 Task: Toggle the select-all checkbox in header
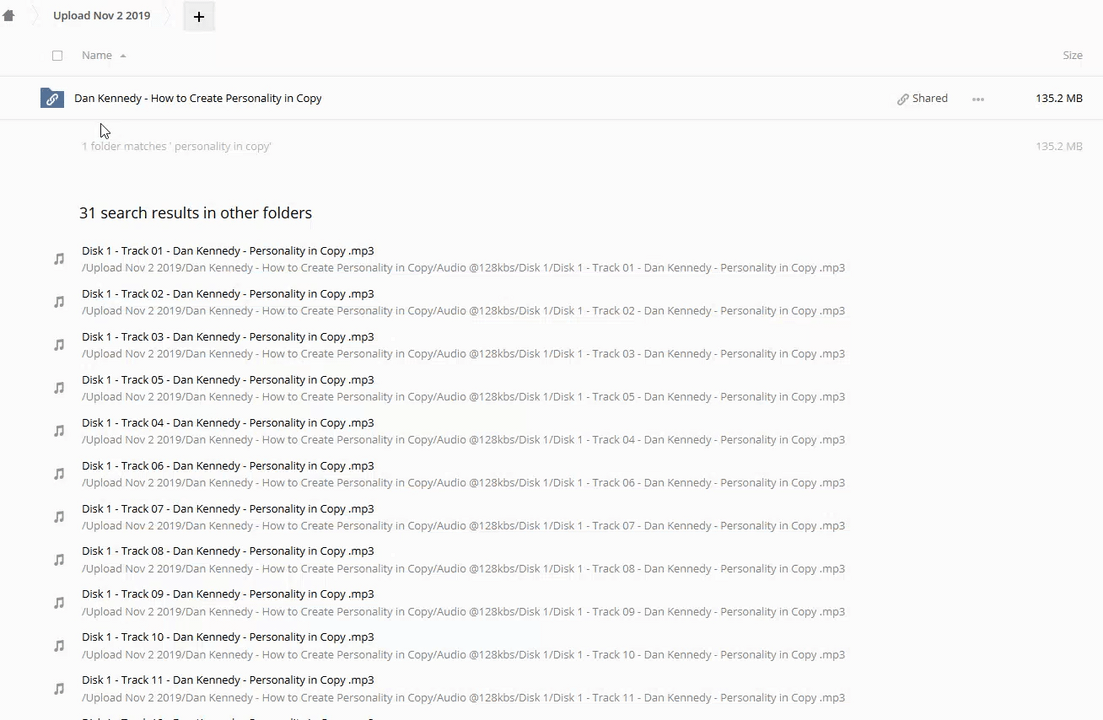(57, 56)
